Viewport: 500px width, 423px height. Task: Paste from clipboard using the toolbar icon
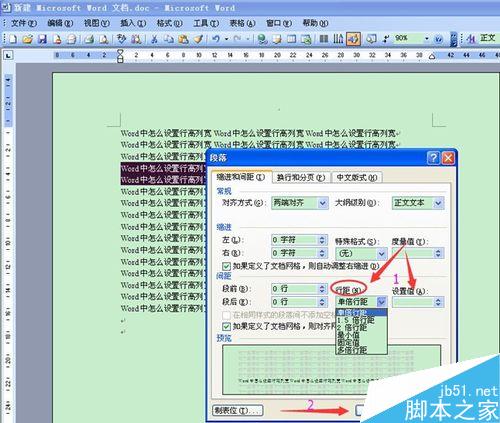point(183,39)
